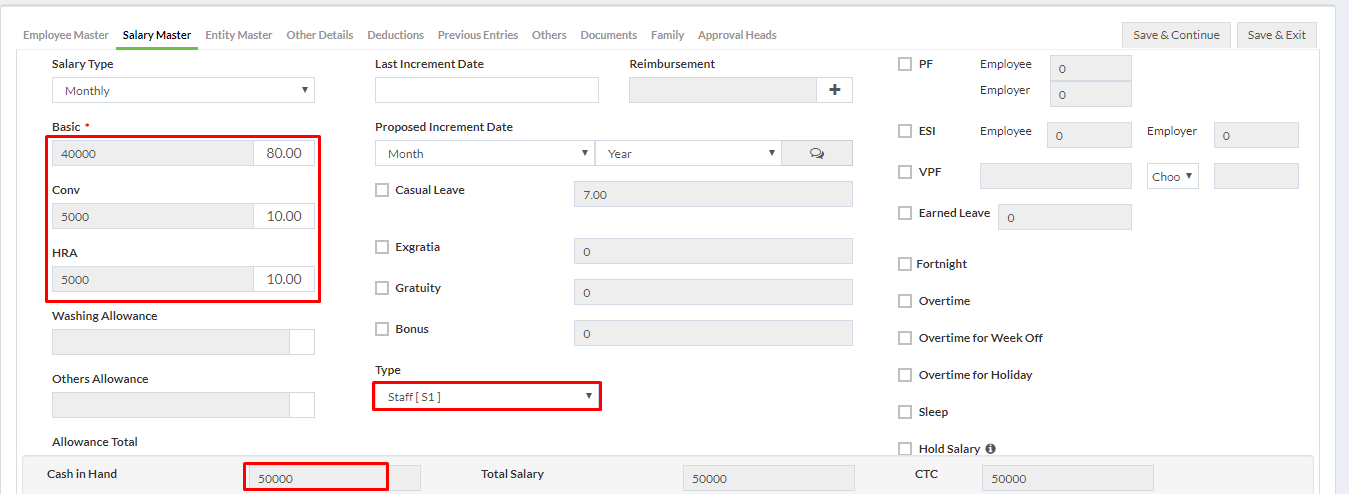
Task: Click the Bonus amount field
Action: 713,333
